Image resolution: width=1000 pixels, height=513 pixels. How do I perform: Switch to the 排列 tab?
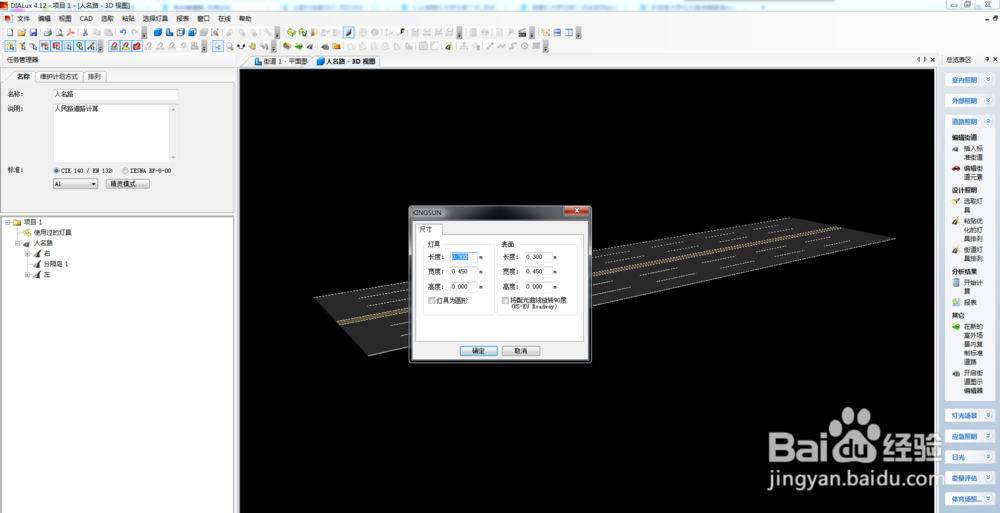coord(94,77)
